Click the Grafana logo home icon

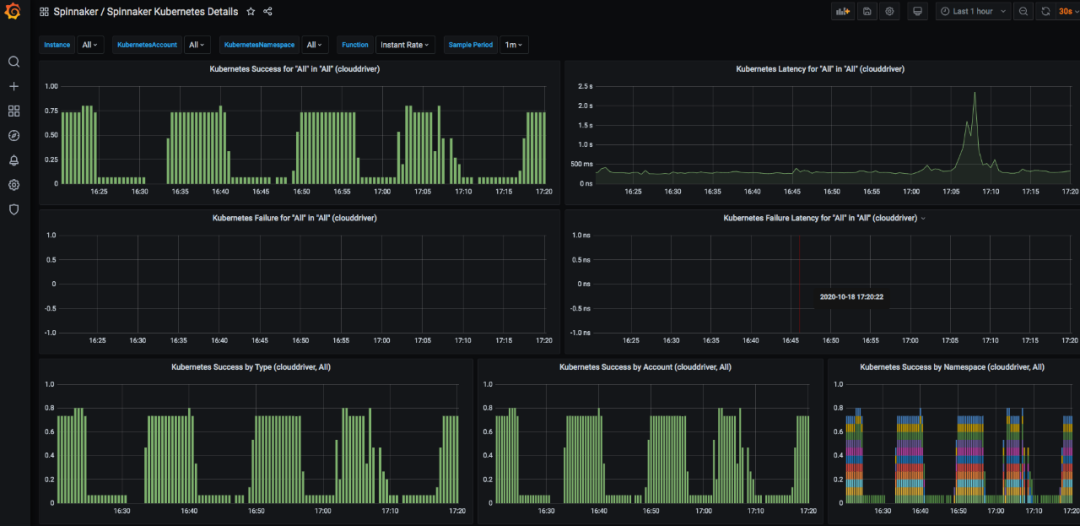pyautogui.click(x=14, y=12)
